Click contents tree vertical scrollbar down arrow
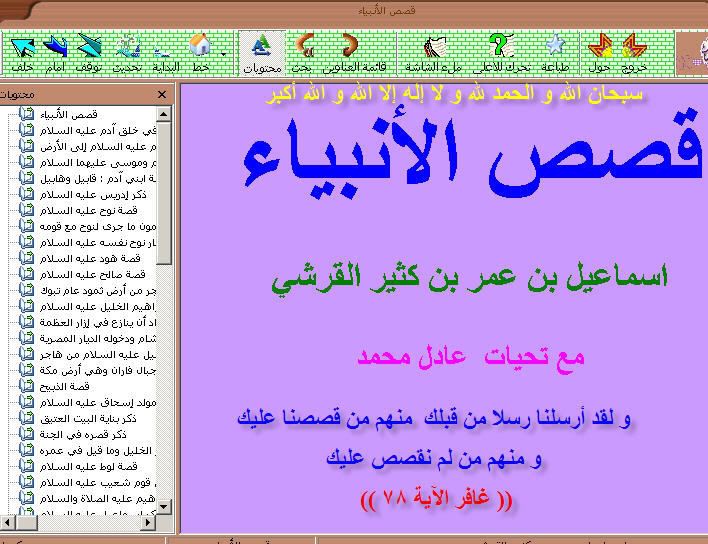Screen dimensions: 708x544 pyautogui.click(x=164, y=508)
